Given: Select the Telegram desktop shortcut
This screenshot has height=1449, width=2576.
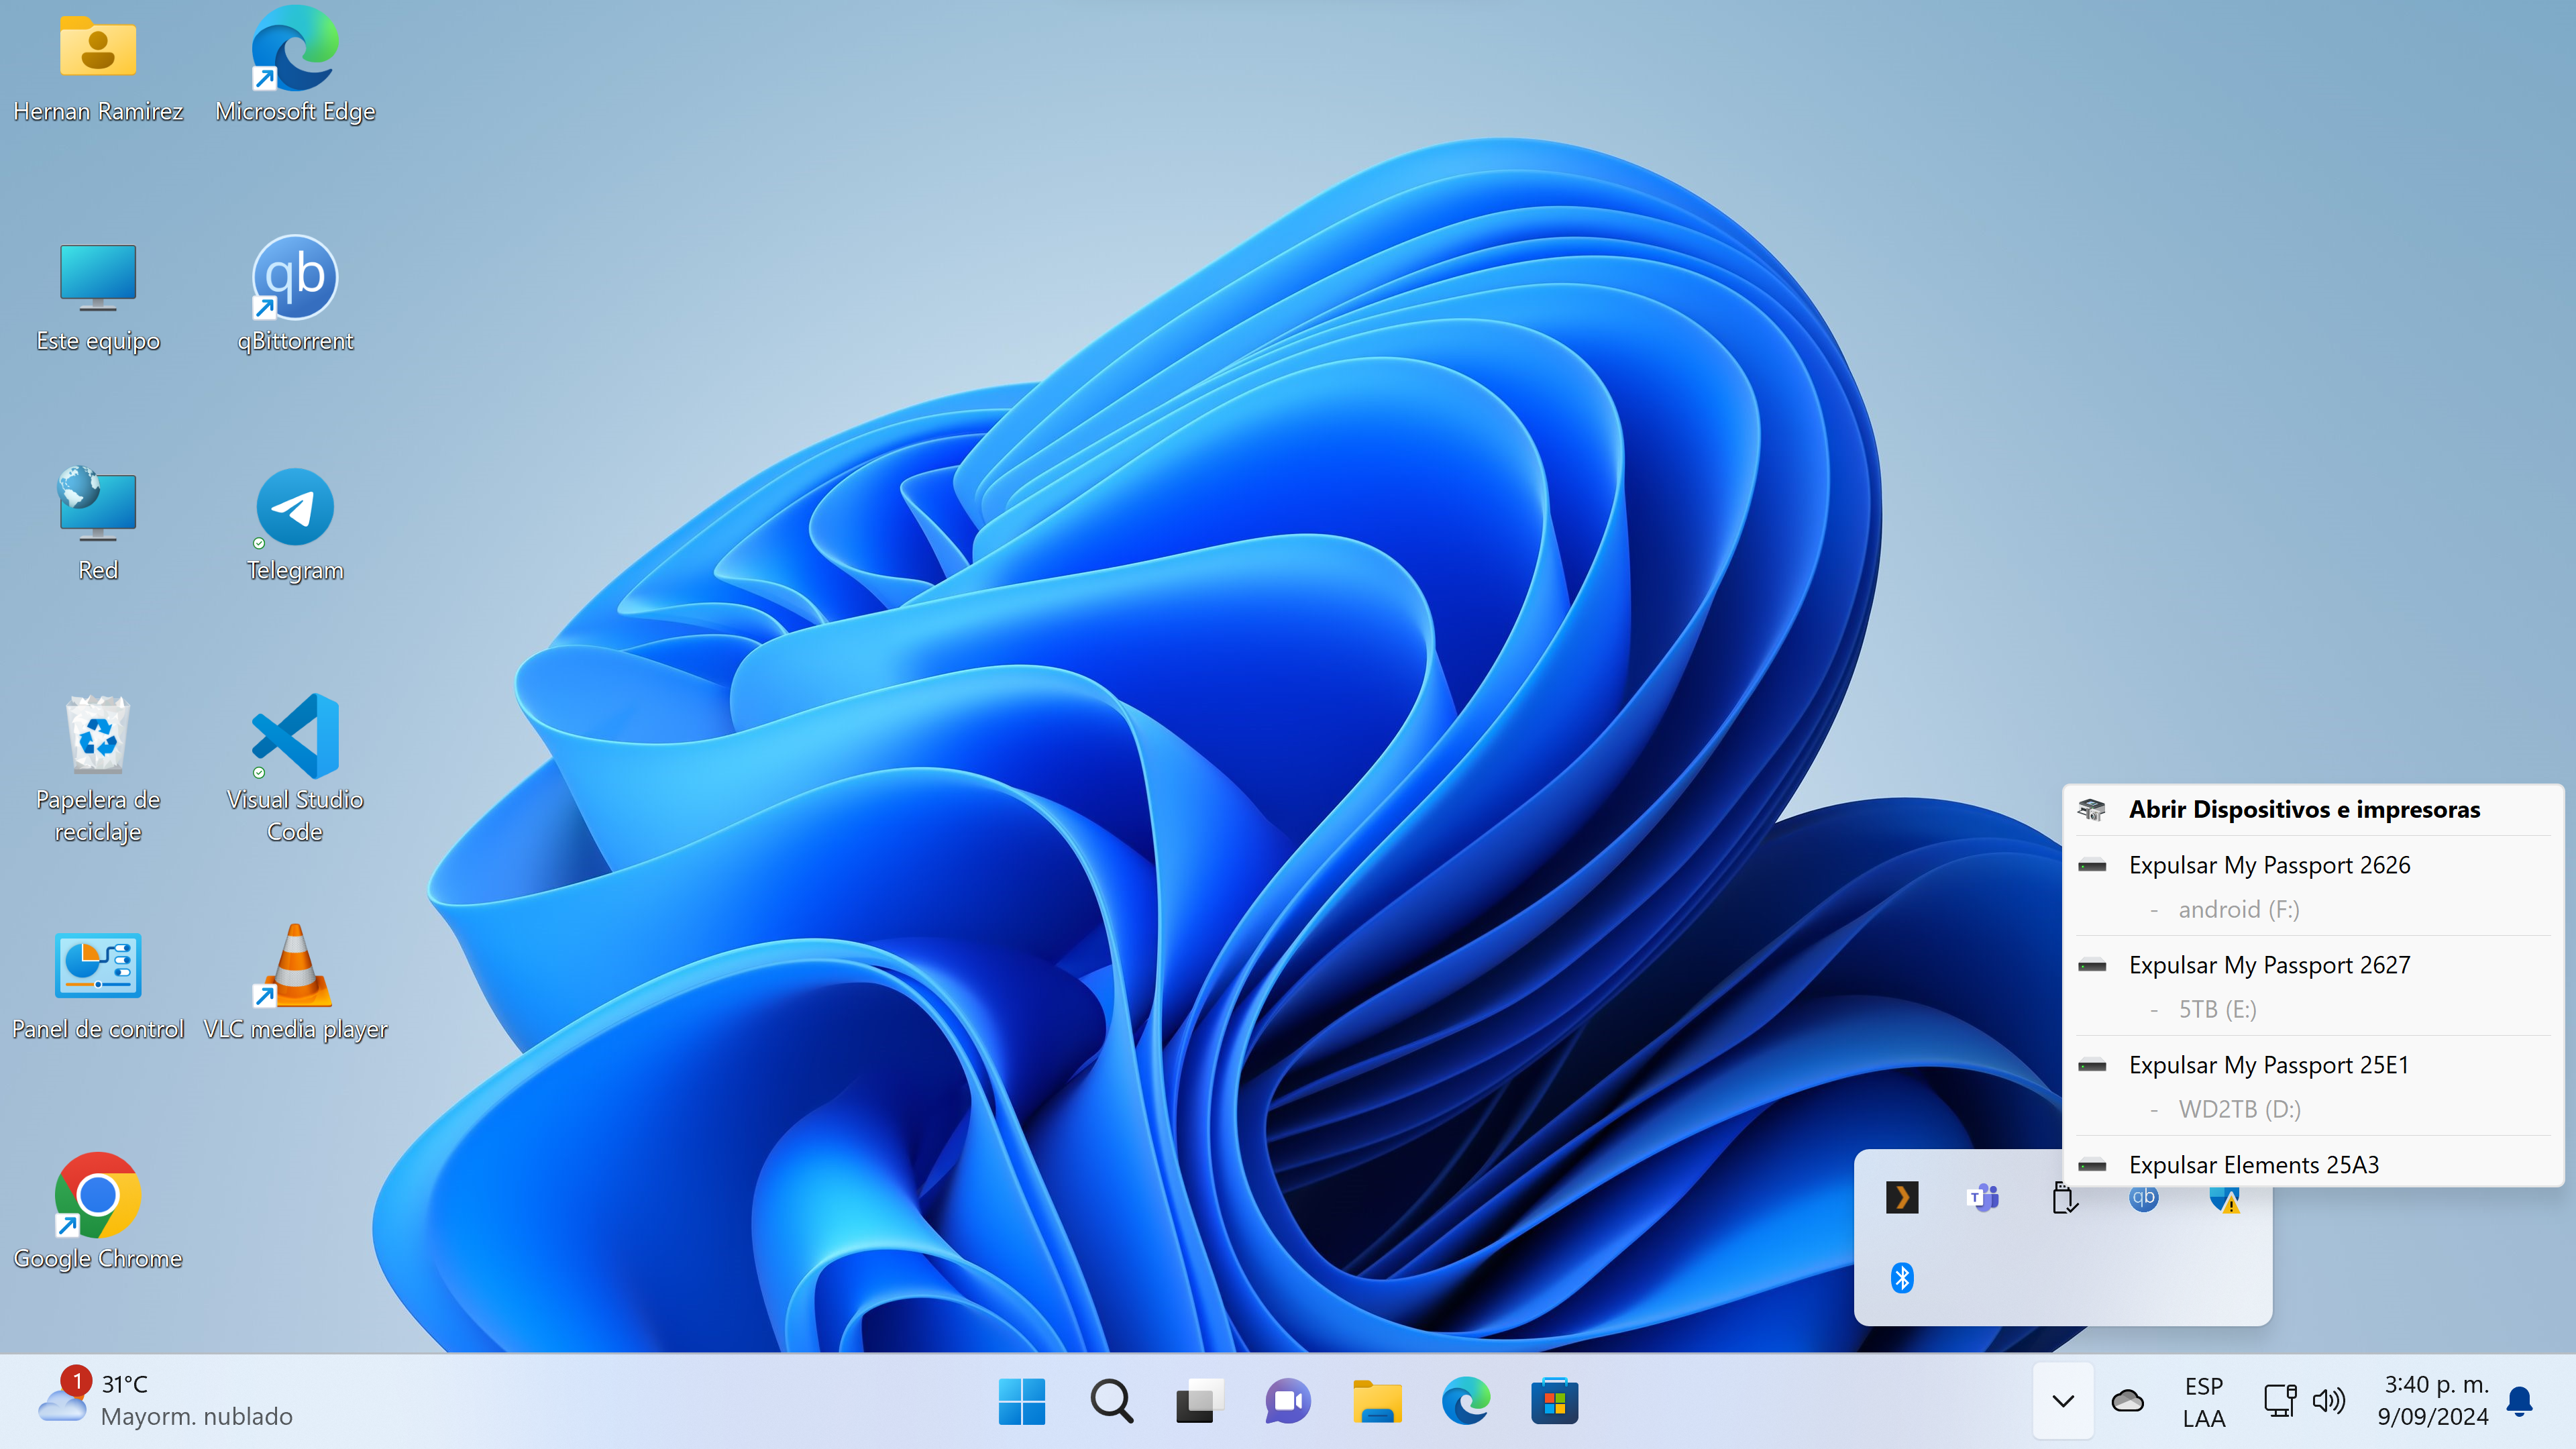Looking at the screenshot, I should point(295,525).
